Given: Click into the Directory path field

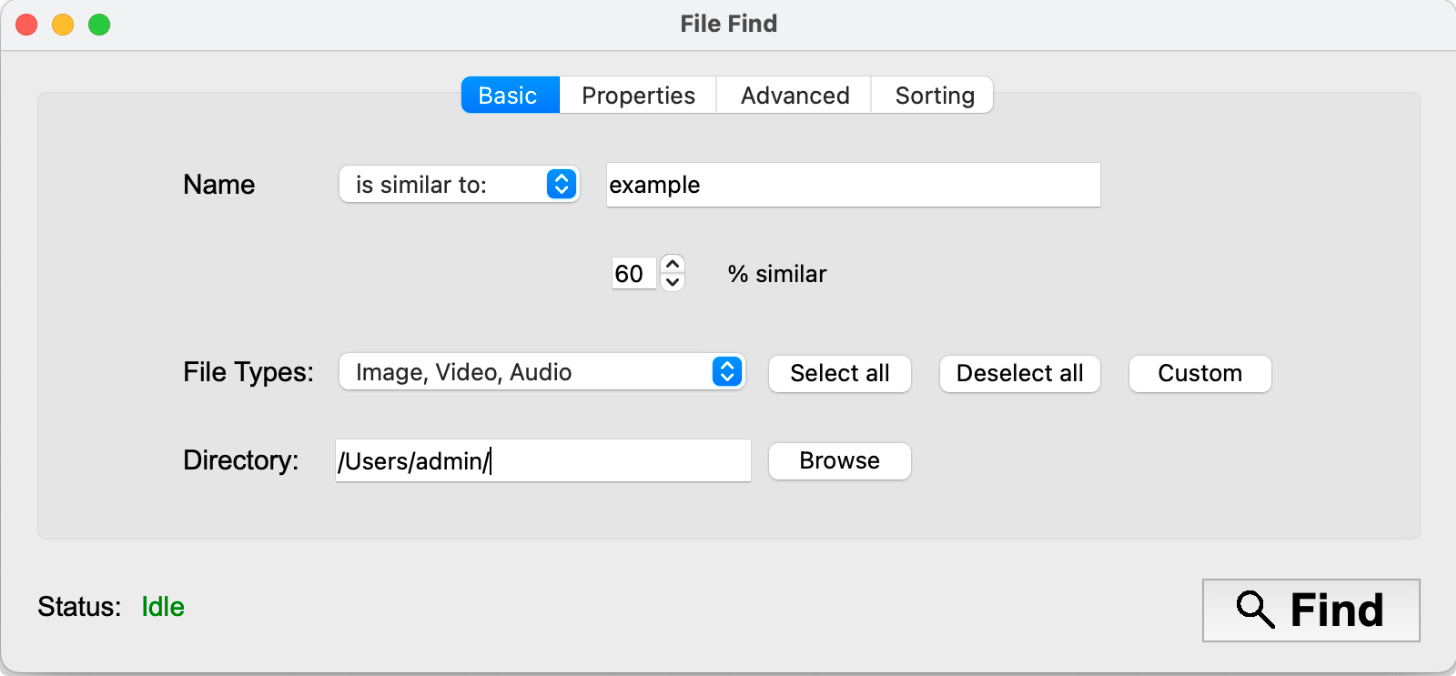Looking at the screenshot, I should click(x=542, y=461).
